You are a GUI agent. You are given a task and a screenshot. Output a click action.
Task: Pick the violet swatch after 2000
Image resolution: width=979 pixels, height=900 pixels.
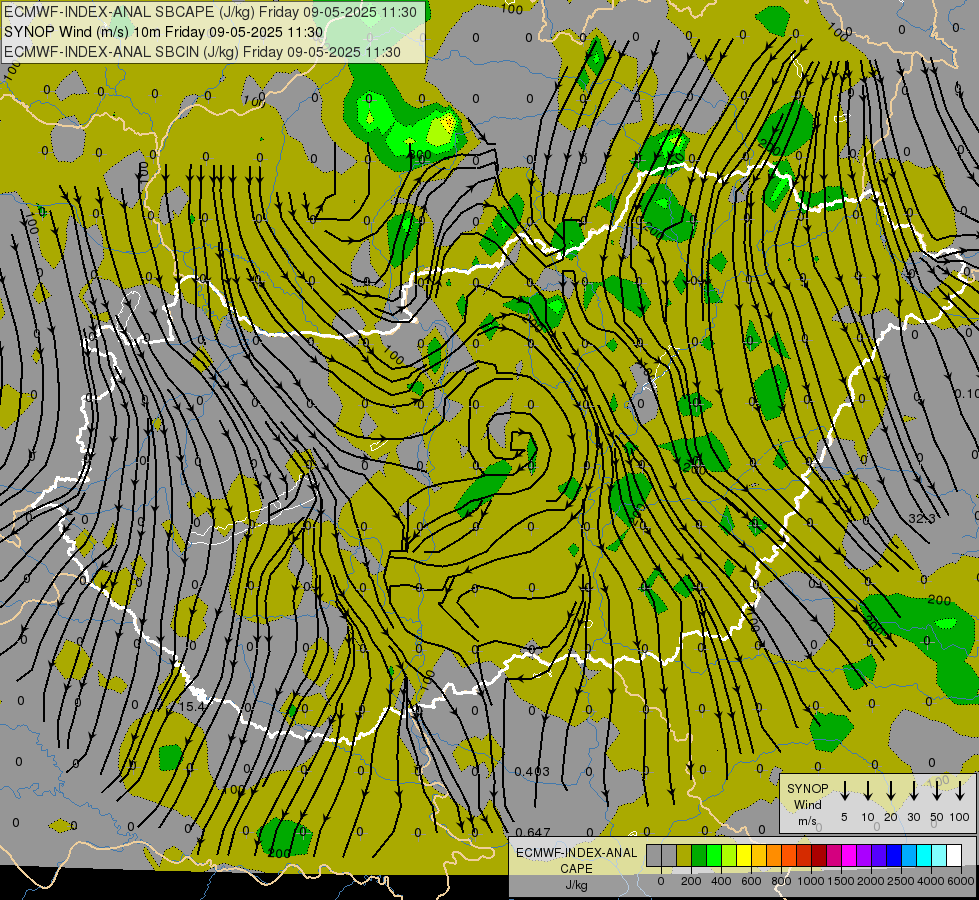[x=878, y=855]
